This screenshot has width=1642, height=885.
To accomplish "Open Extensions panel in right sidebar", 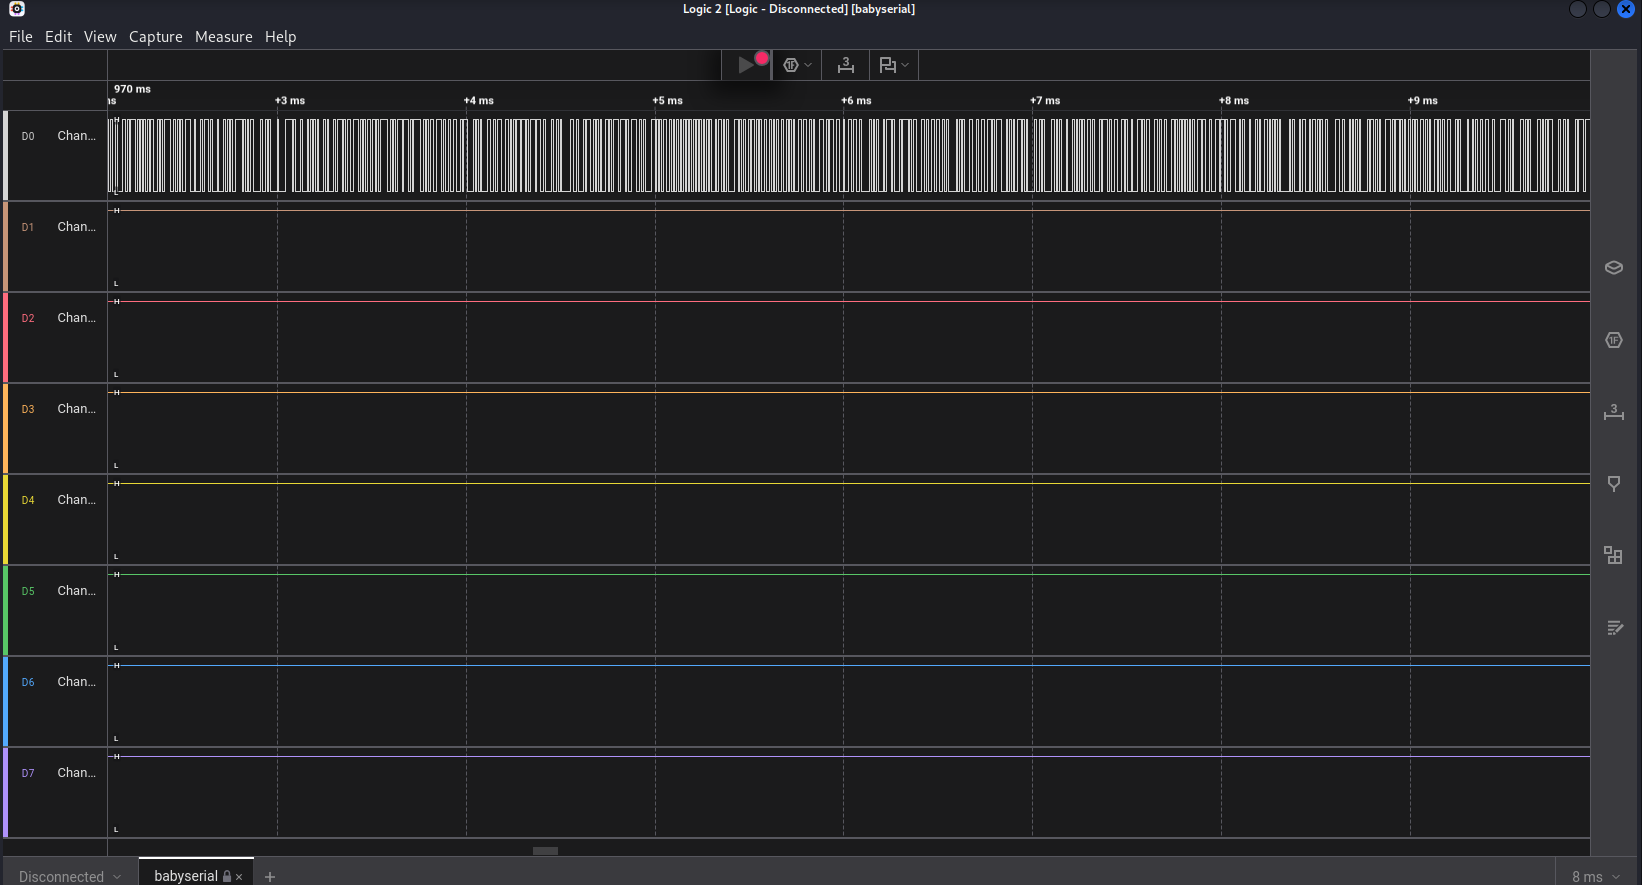I will point(1613,556).
